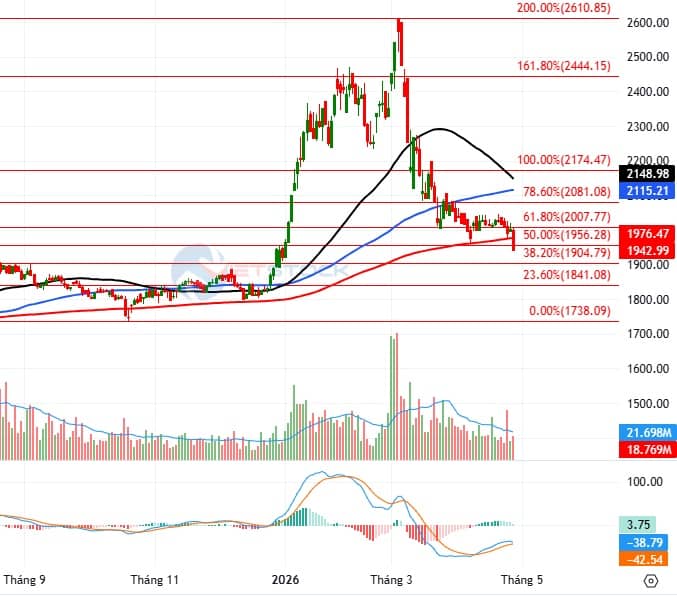Click the 38.20%(1904.79) Fibonacci label

click(x=566, y=252)
